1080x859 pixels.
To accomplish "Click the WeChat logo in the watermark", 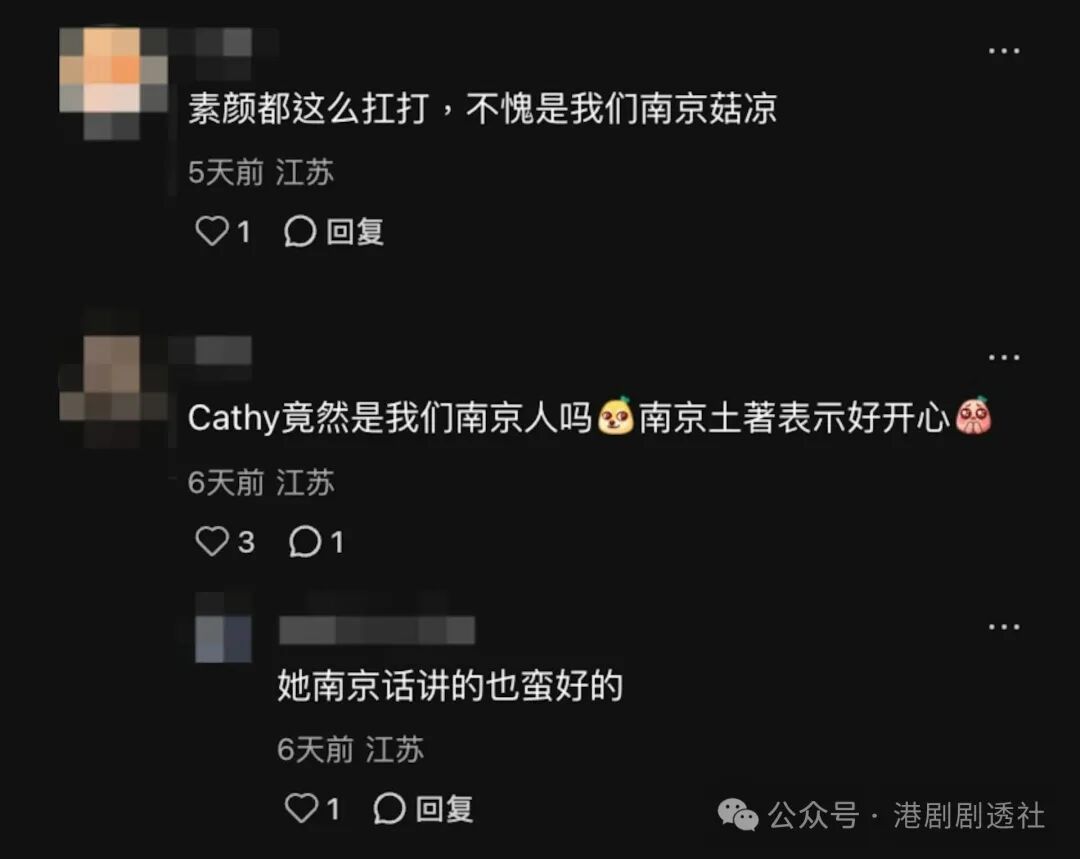I will point(738,815).
